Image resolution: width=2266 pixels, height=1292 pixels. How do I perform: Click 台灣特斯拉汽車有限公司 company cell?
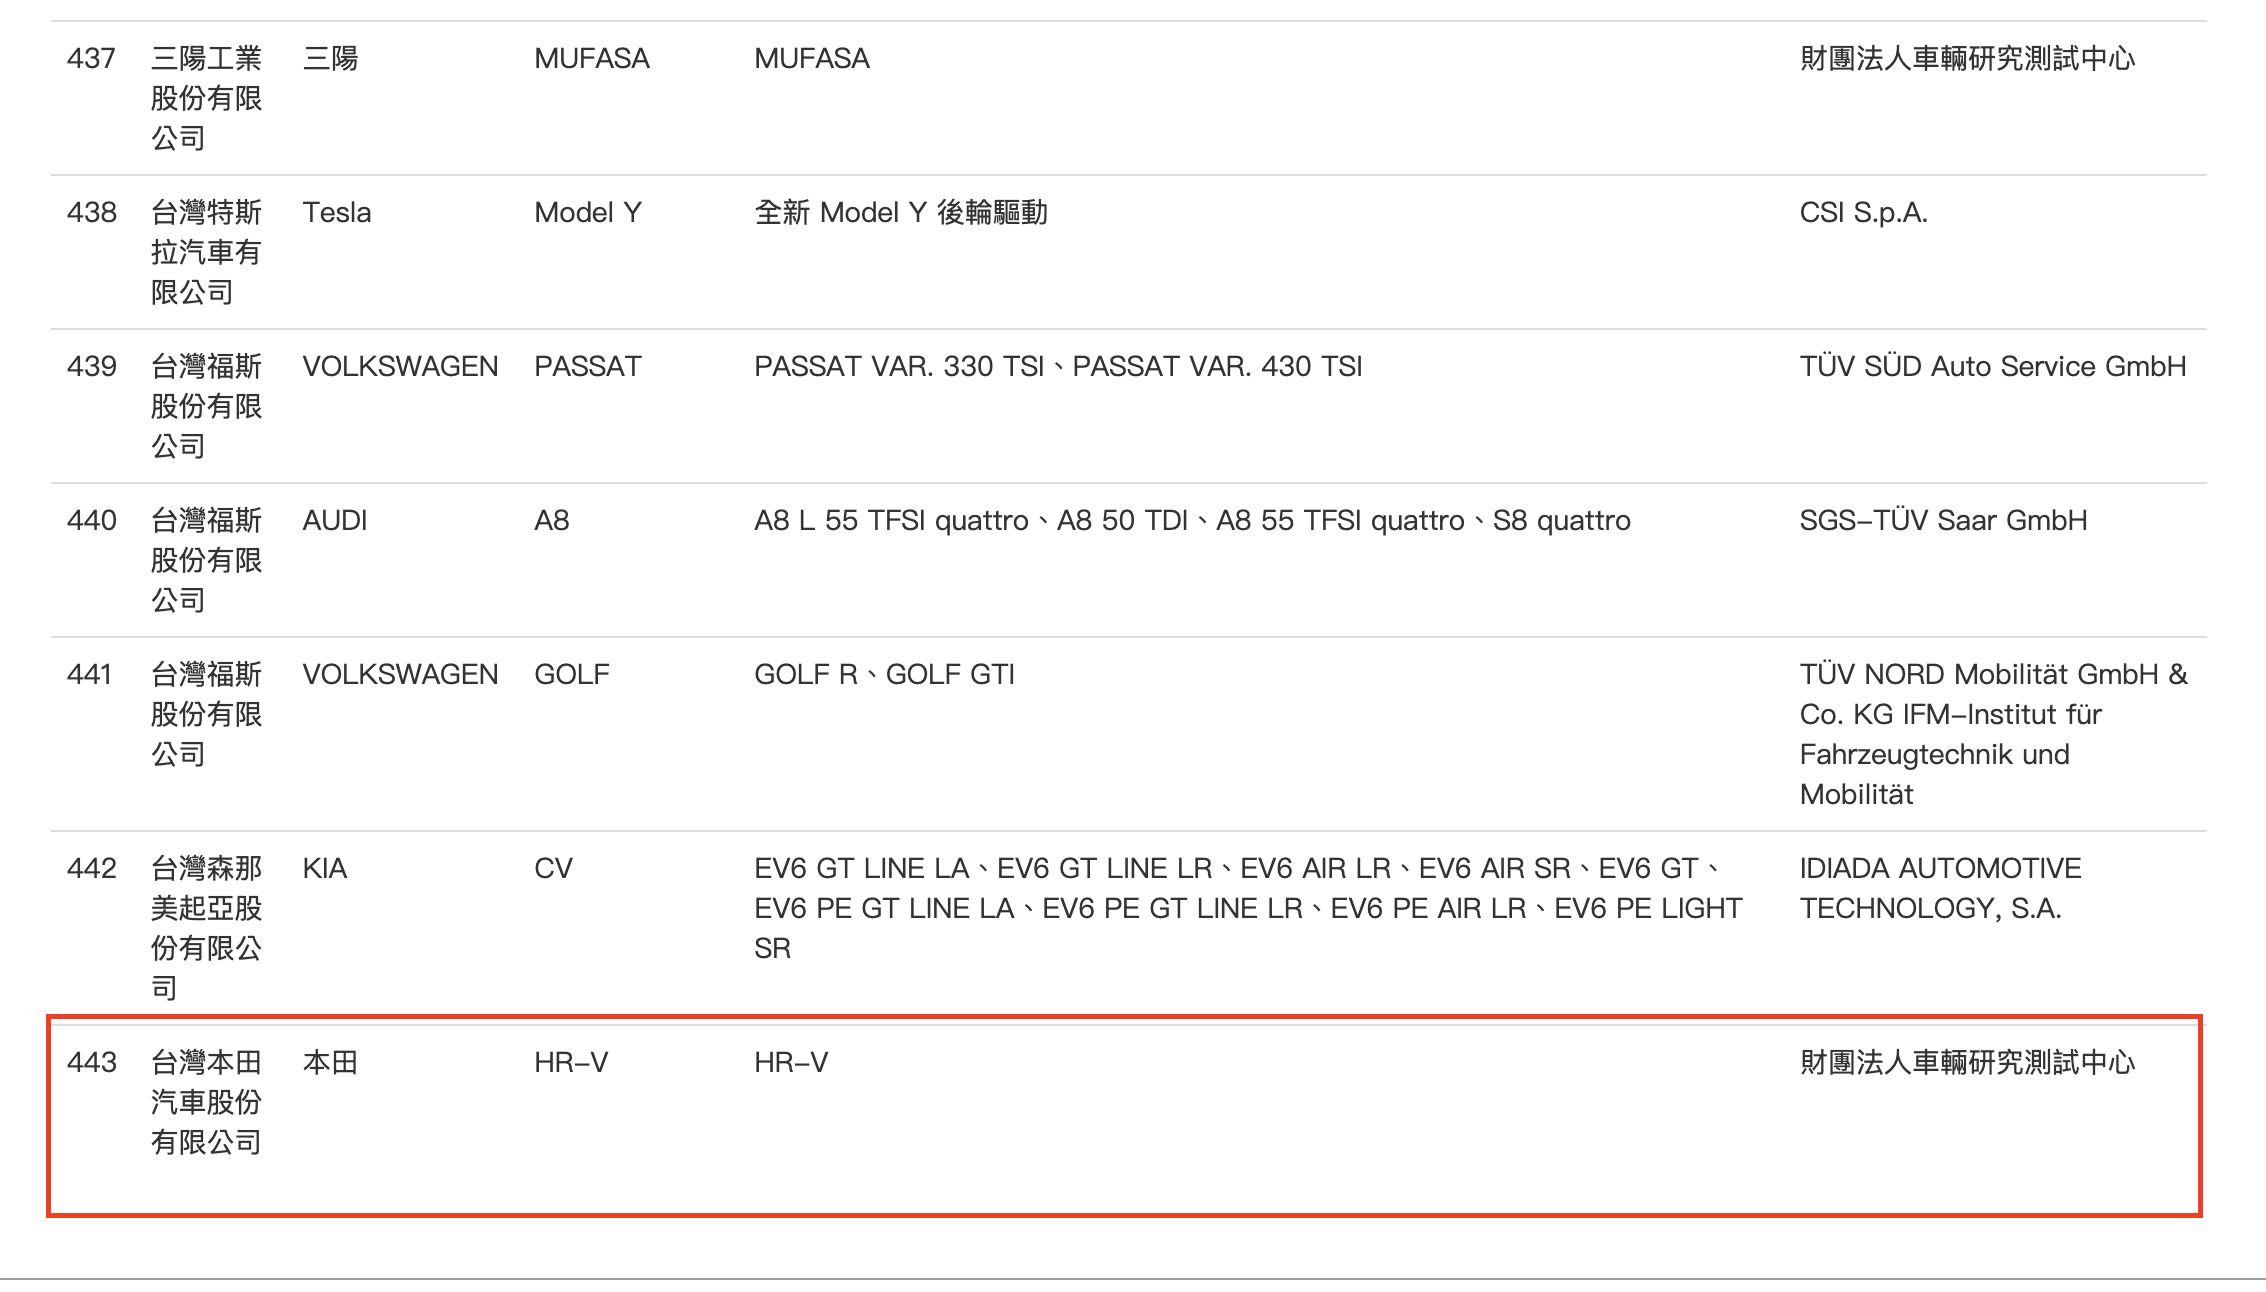[x=206, y=252]
